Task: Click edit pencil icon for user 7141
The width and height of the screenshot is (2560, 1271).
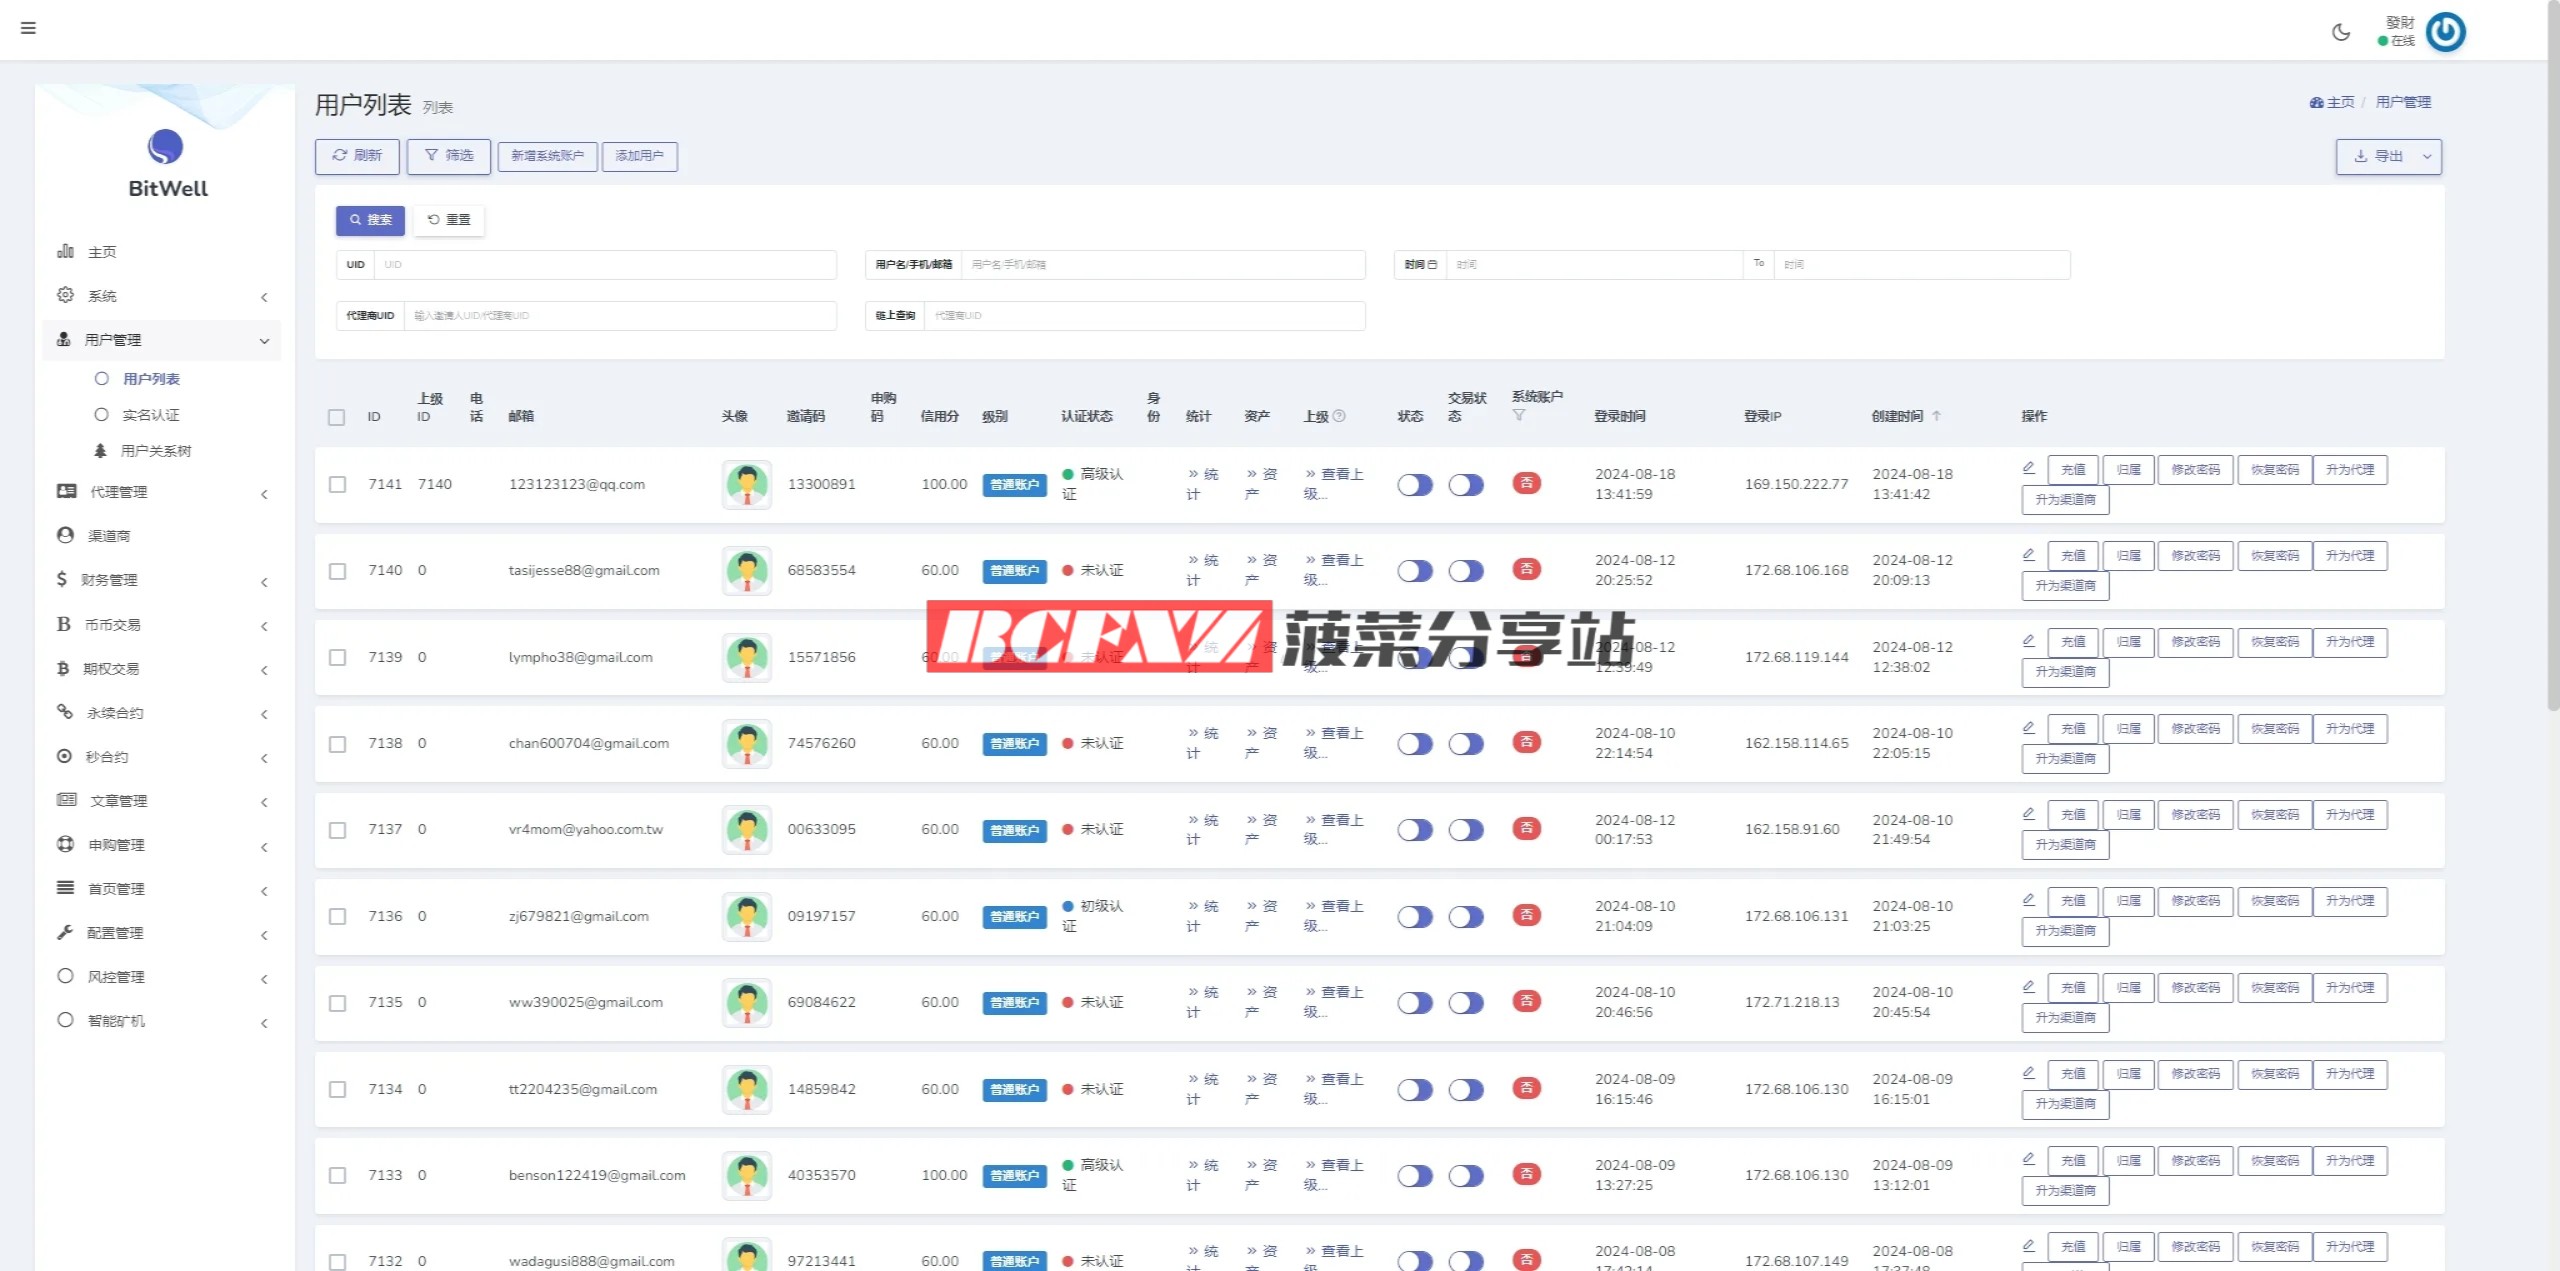Action: click(x=2029, y=468)
